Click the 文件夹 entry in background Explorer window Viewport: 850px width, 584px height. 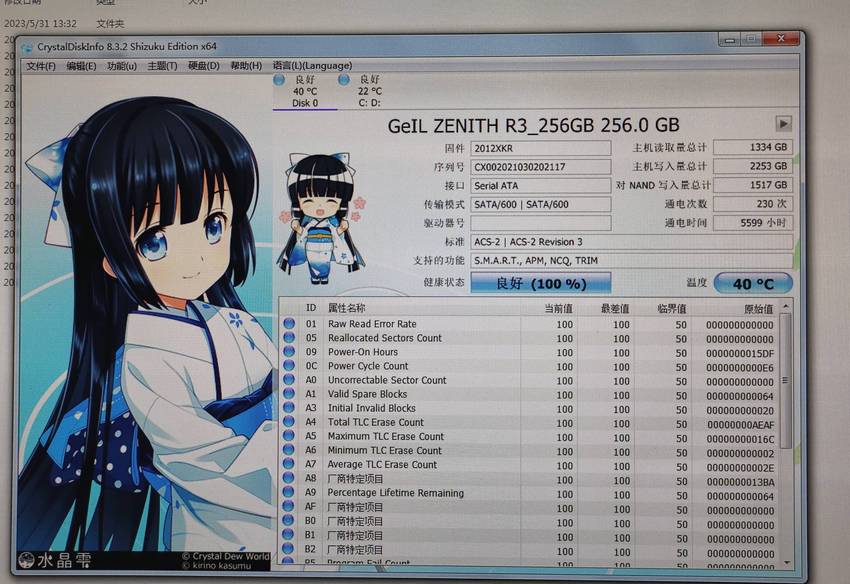[x=110, y=23]
